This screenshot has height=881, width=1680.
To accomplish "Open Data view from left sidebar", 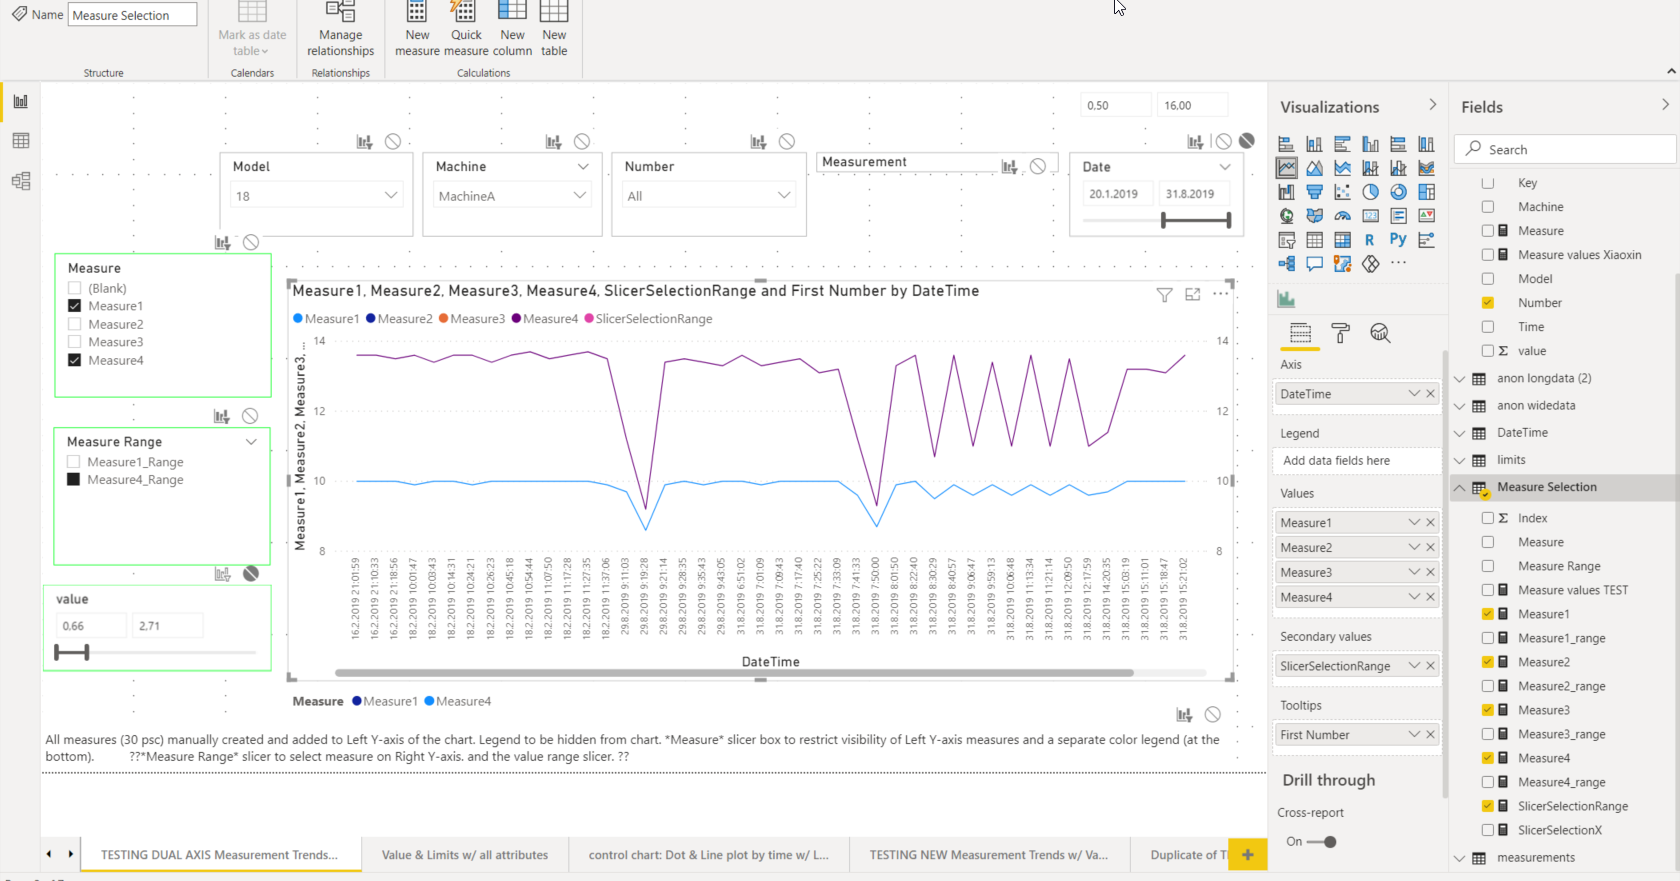I will [x=21, y=141].
